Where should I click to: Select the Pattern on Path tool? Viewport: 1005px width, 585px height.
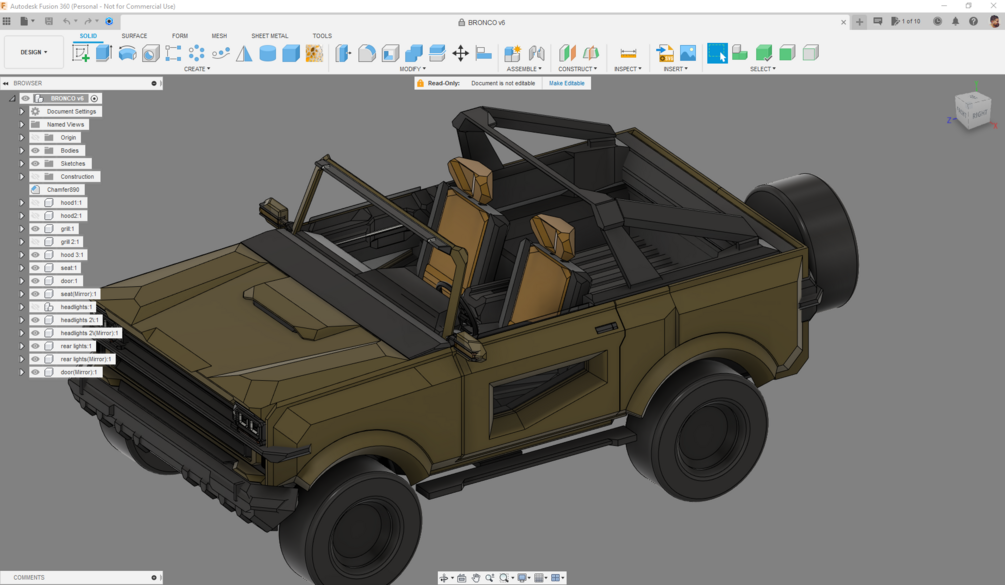[x=220, y=53]
